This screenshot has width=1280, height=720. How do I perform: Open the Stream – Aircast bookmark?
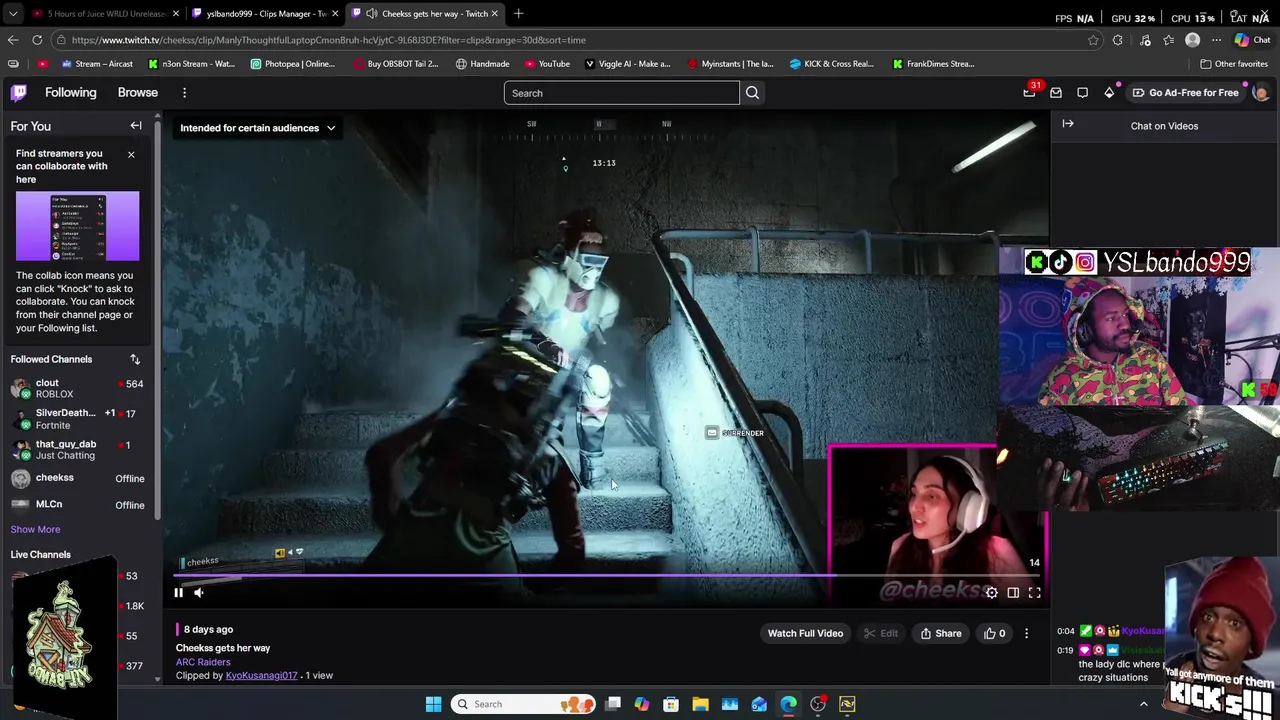[97, 64]
